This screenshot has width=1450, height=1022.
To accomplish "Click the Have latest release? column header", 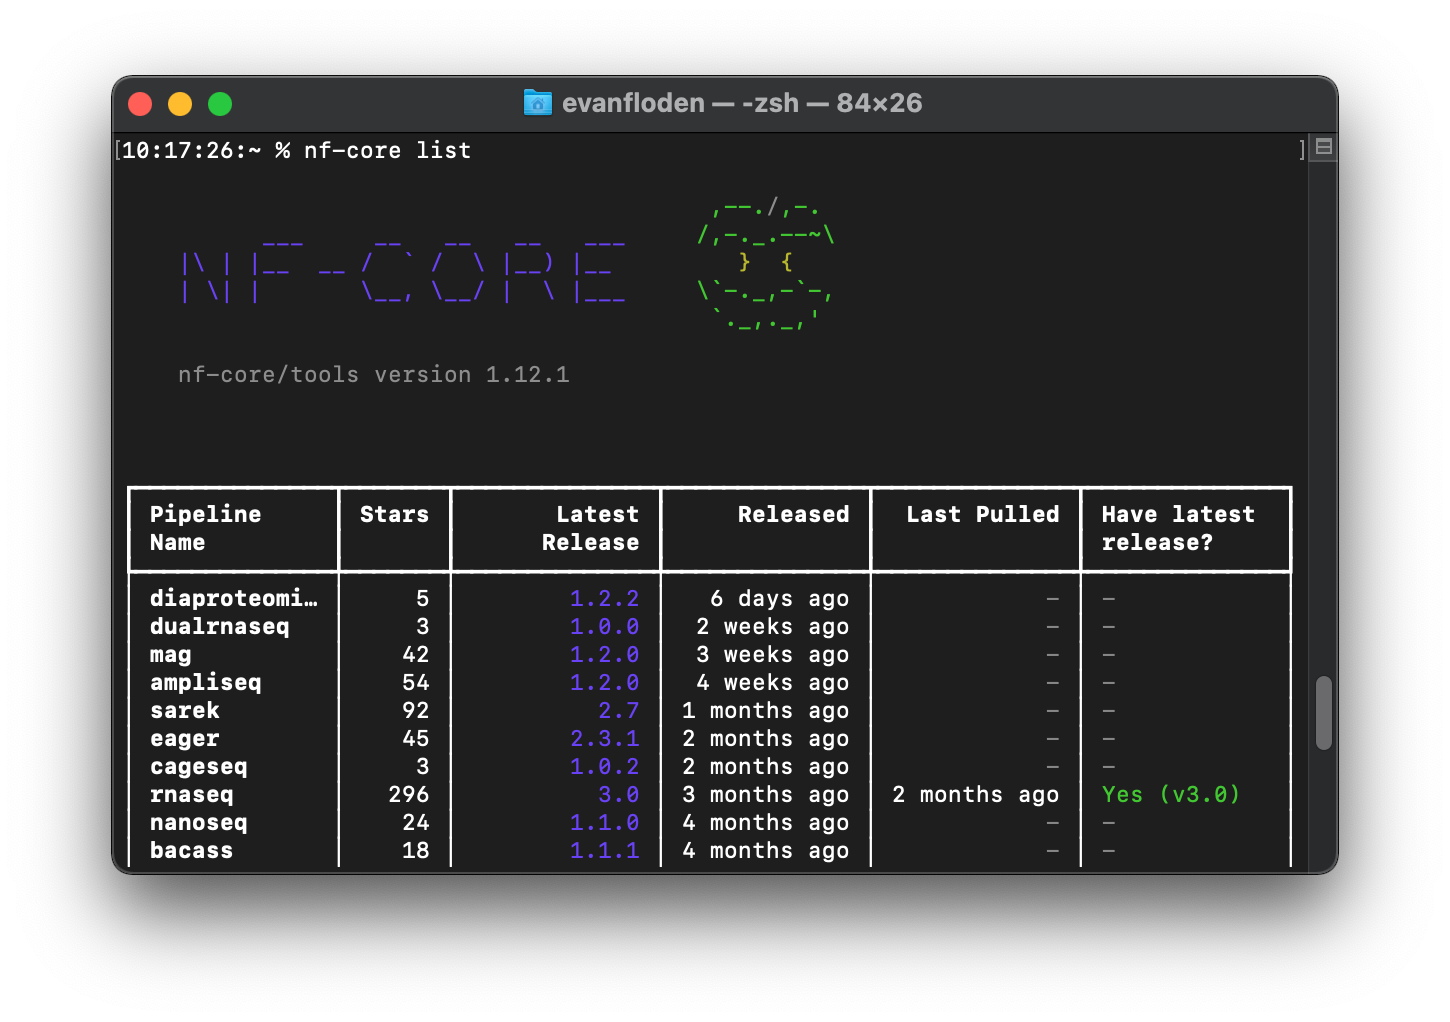I will tap(1178, 528).
